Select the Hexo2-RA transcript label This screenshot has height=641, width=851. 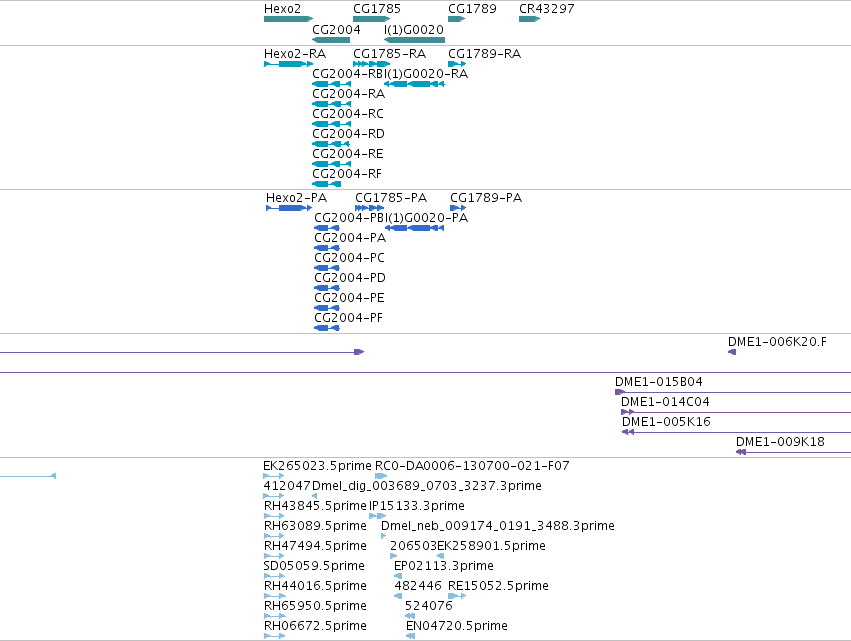pyautogui.click(x=295, y=54)
